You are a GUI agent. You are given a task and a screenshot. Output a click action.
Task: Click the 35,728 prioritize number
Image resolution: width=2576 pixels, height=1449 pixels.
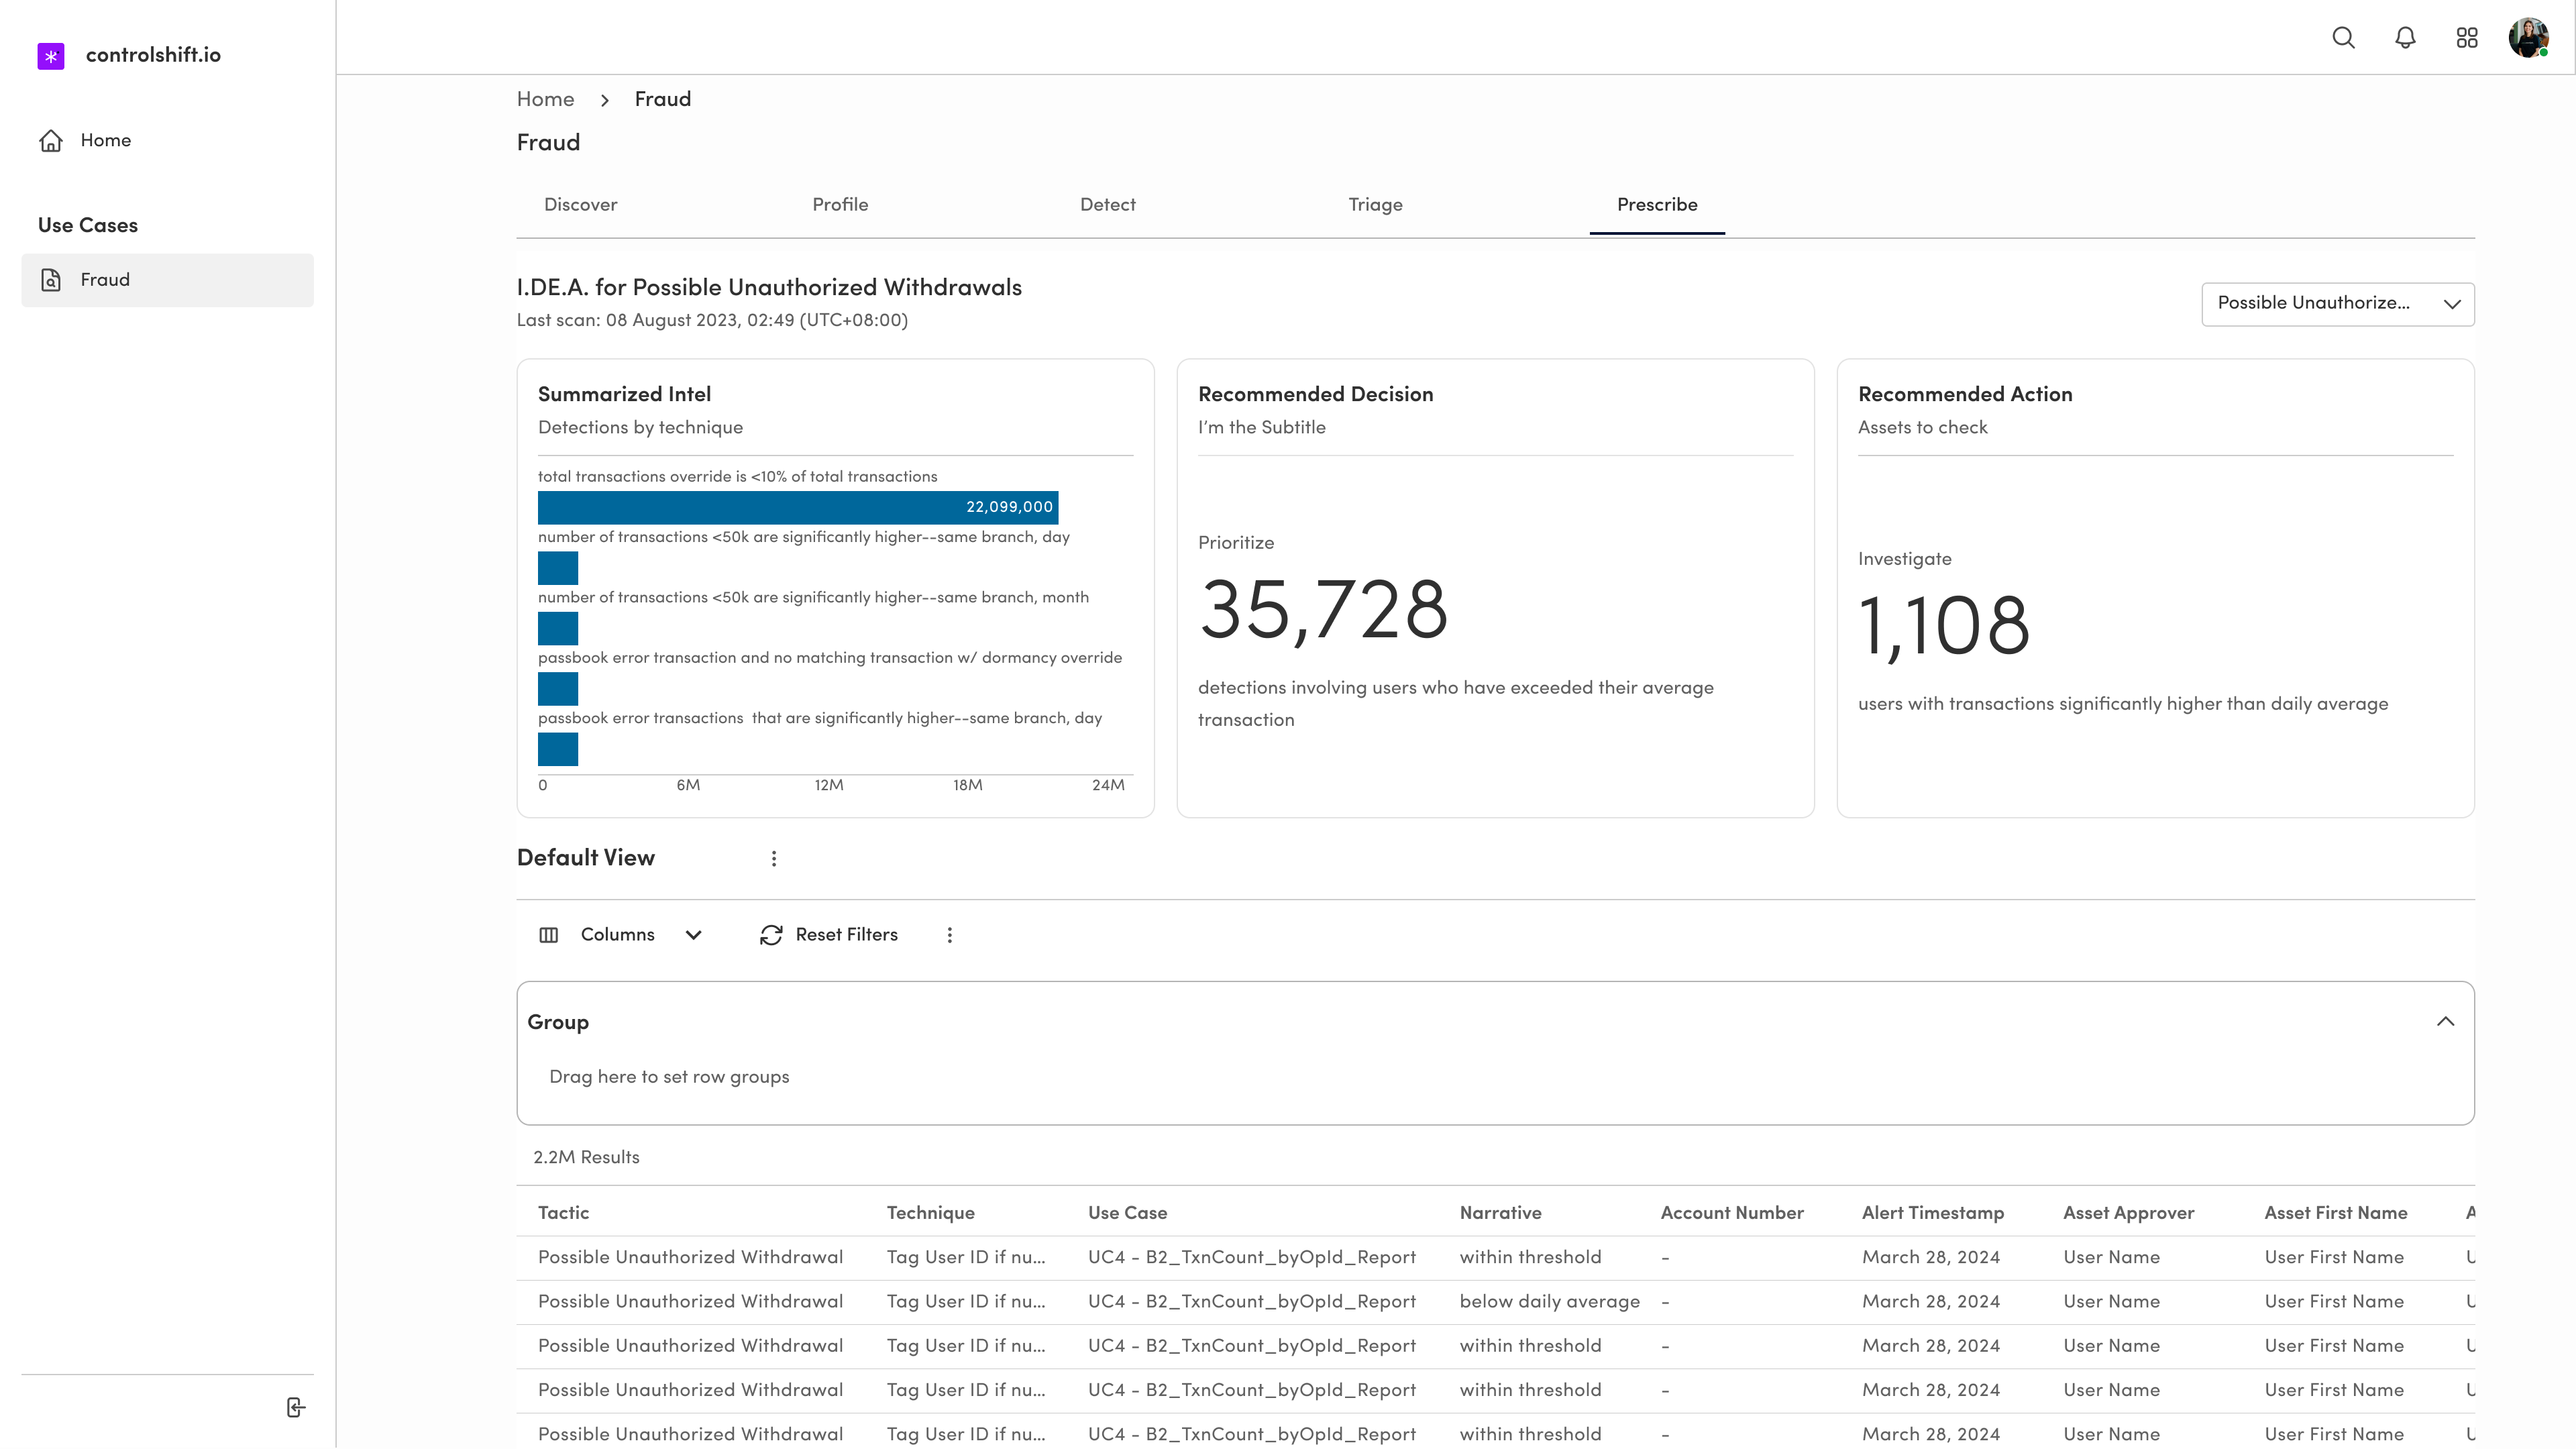pos(1323,611)
